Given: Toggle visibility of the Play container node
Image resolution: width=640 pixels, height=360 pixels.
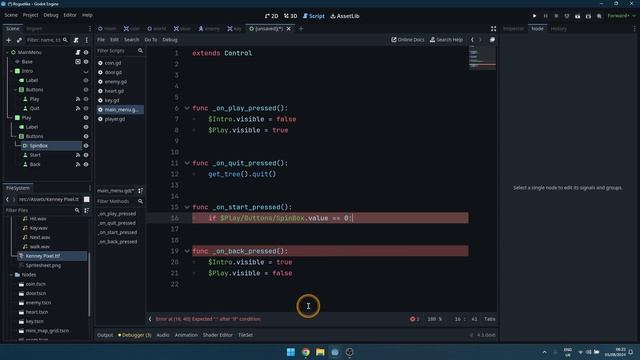Looking at the screenshot, I should 86,118.
